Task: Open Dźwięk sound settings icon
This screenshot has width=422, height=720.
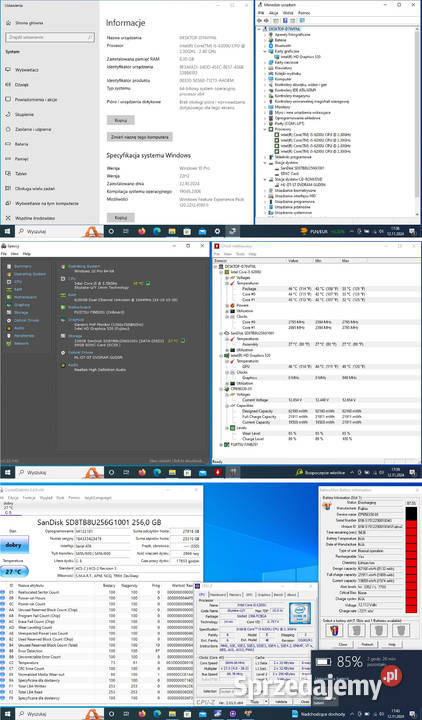Action: [8, 84]
